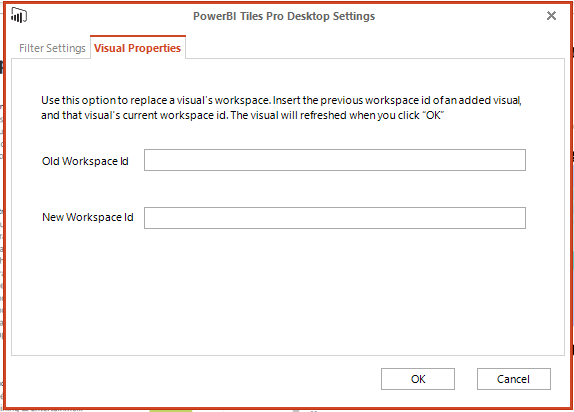
Task: Click empty title bar right of the title
Action: click(x=459, y=16)
